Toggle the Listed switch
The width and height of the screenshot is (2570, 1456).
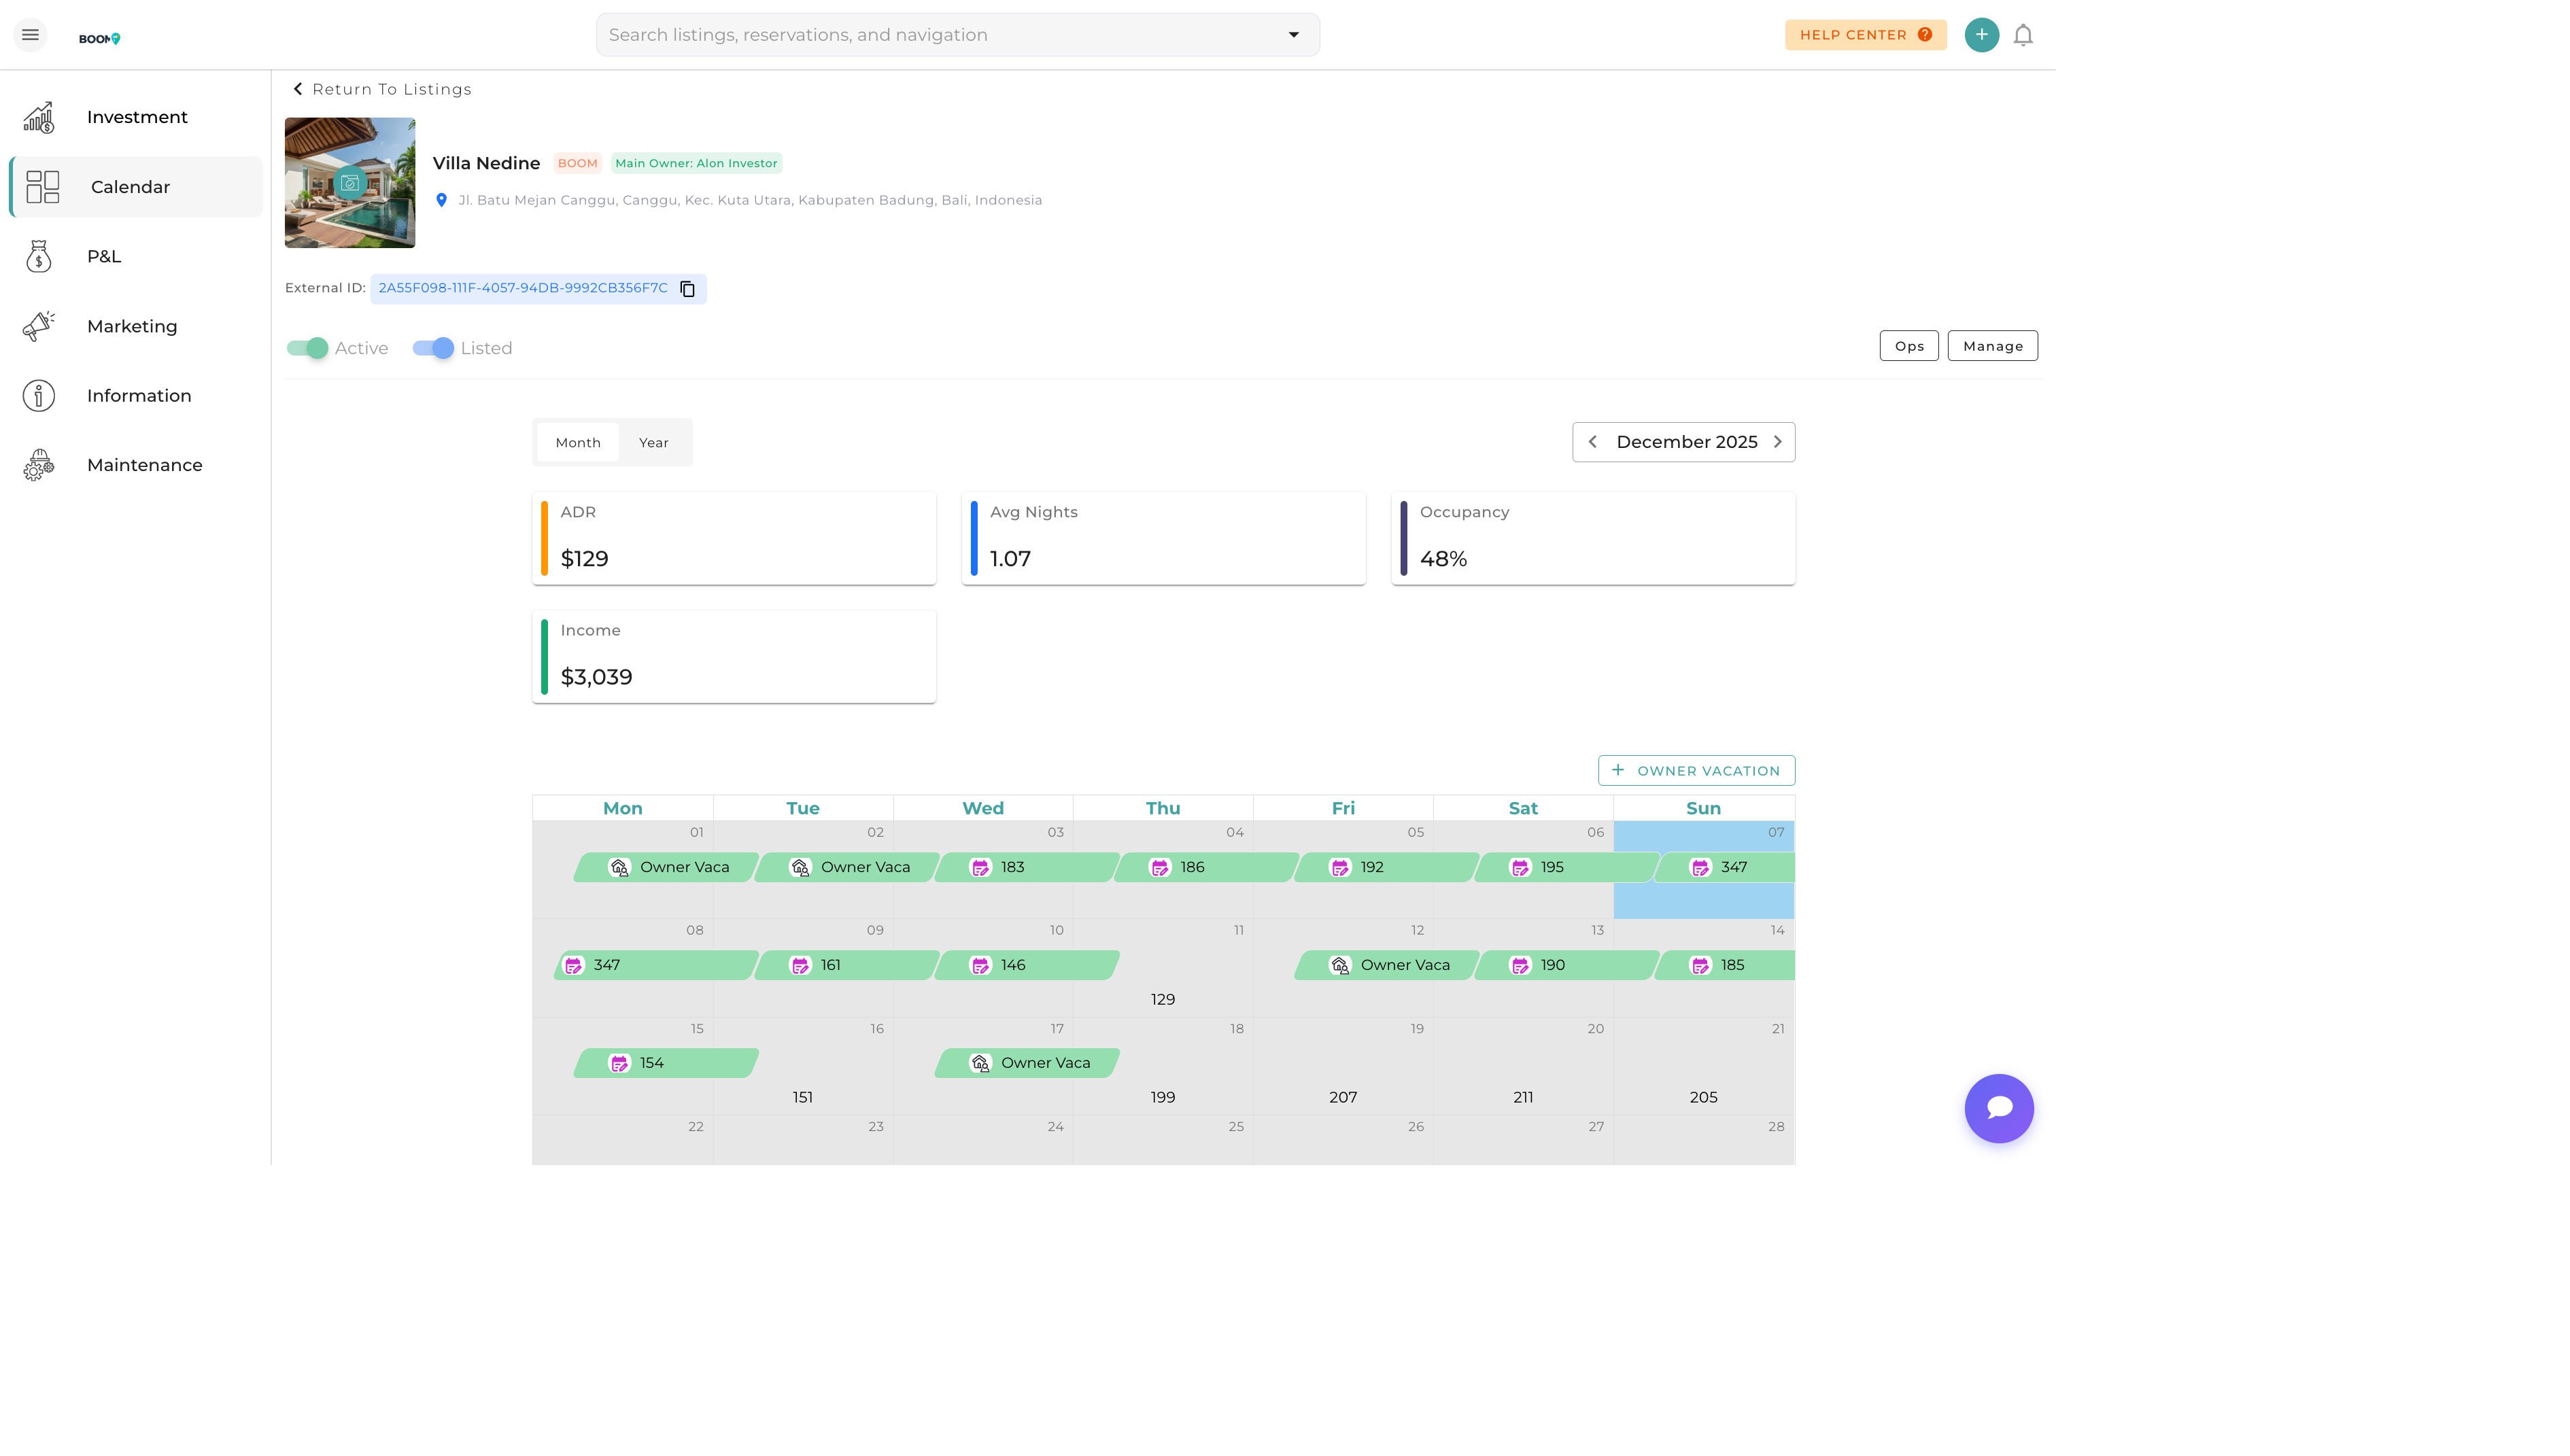pyautogui.click(x=433, y=348)
